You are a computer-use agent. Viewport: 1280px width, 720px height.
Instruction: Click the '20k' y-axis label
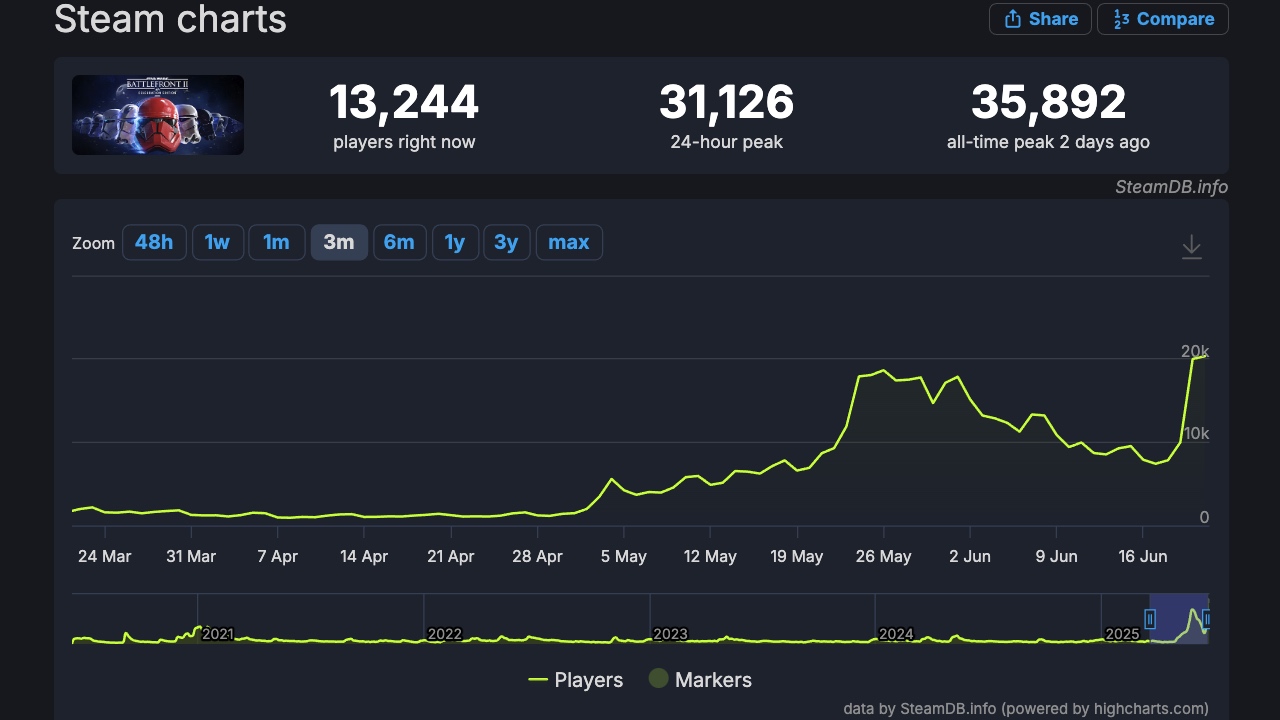[1195, 351]
